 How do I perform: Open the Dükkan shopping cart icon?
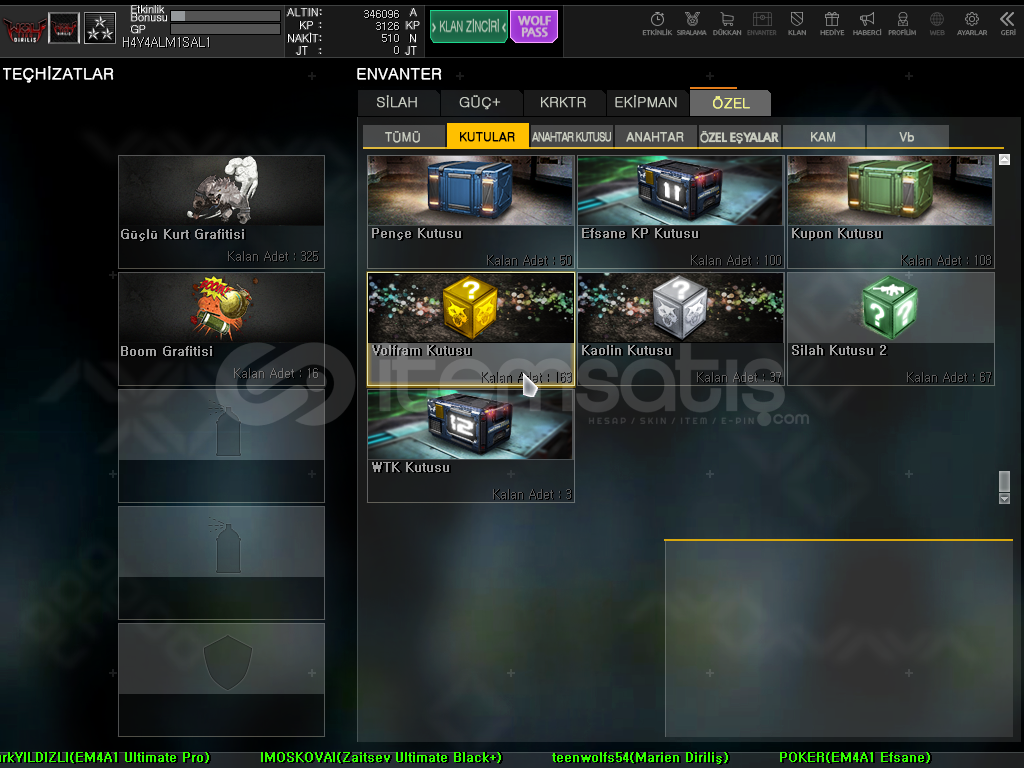727,24
